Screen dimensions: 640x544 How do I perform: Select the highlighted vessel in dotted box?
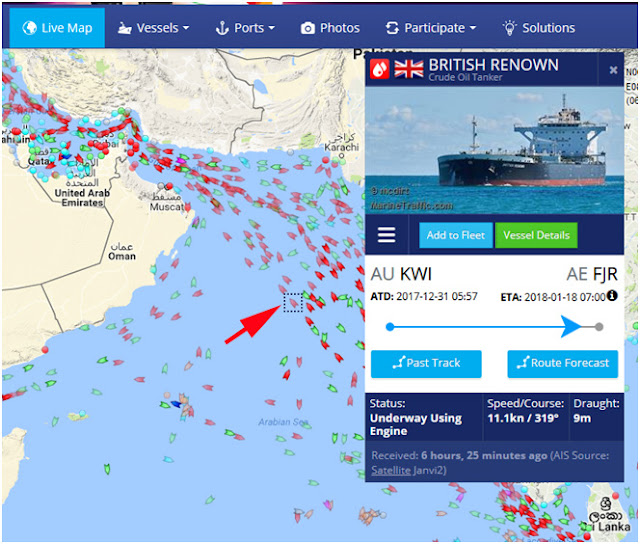[x=293, y=302]
